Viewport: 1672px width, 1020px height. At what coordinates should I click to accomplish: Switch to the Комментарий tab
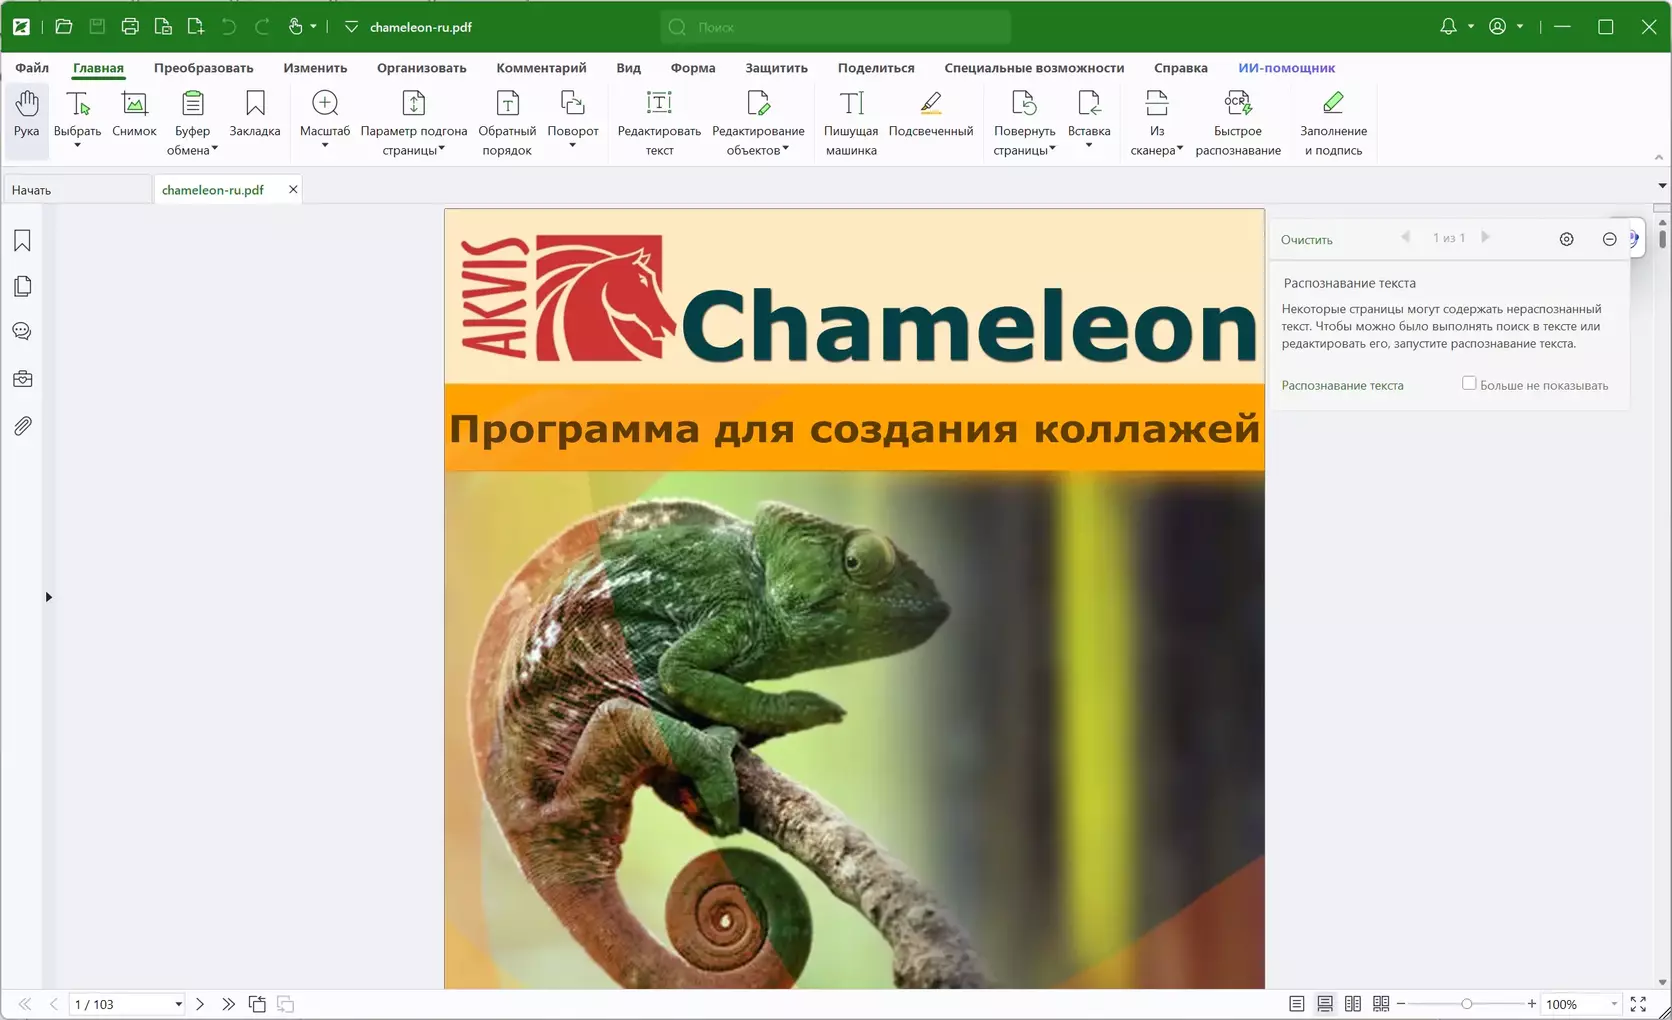tap(541, 68)
